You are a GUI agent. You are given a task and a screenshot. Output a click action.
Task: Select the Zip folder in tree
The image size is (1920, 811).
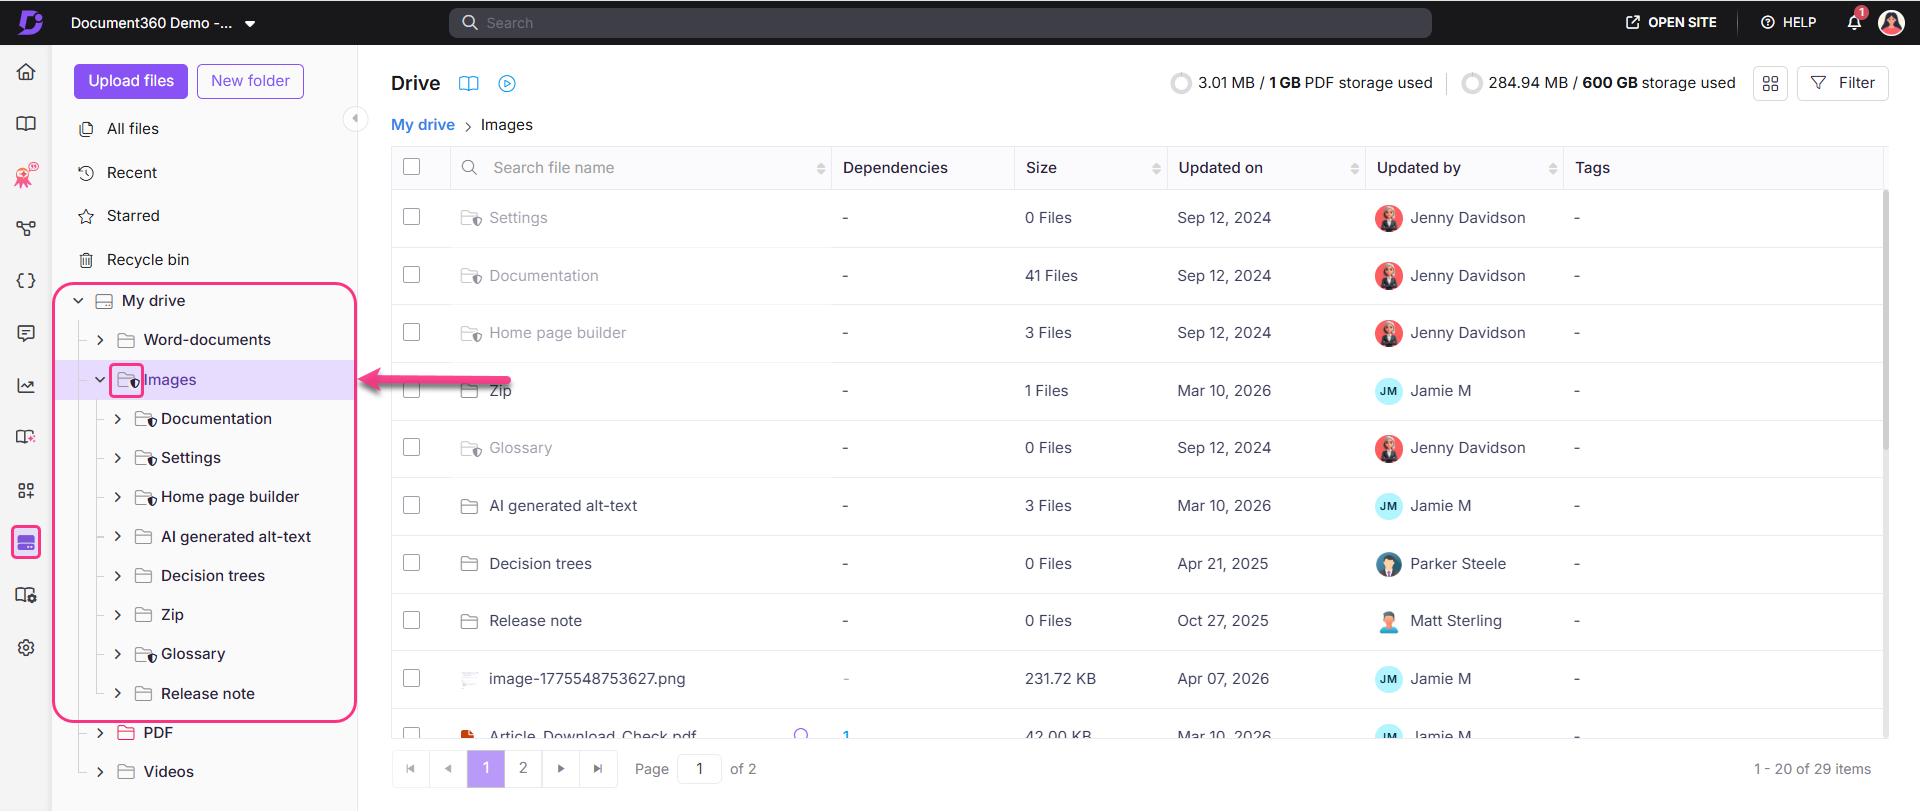point(172,615)
